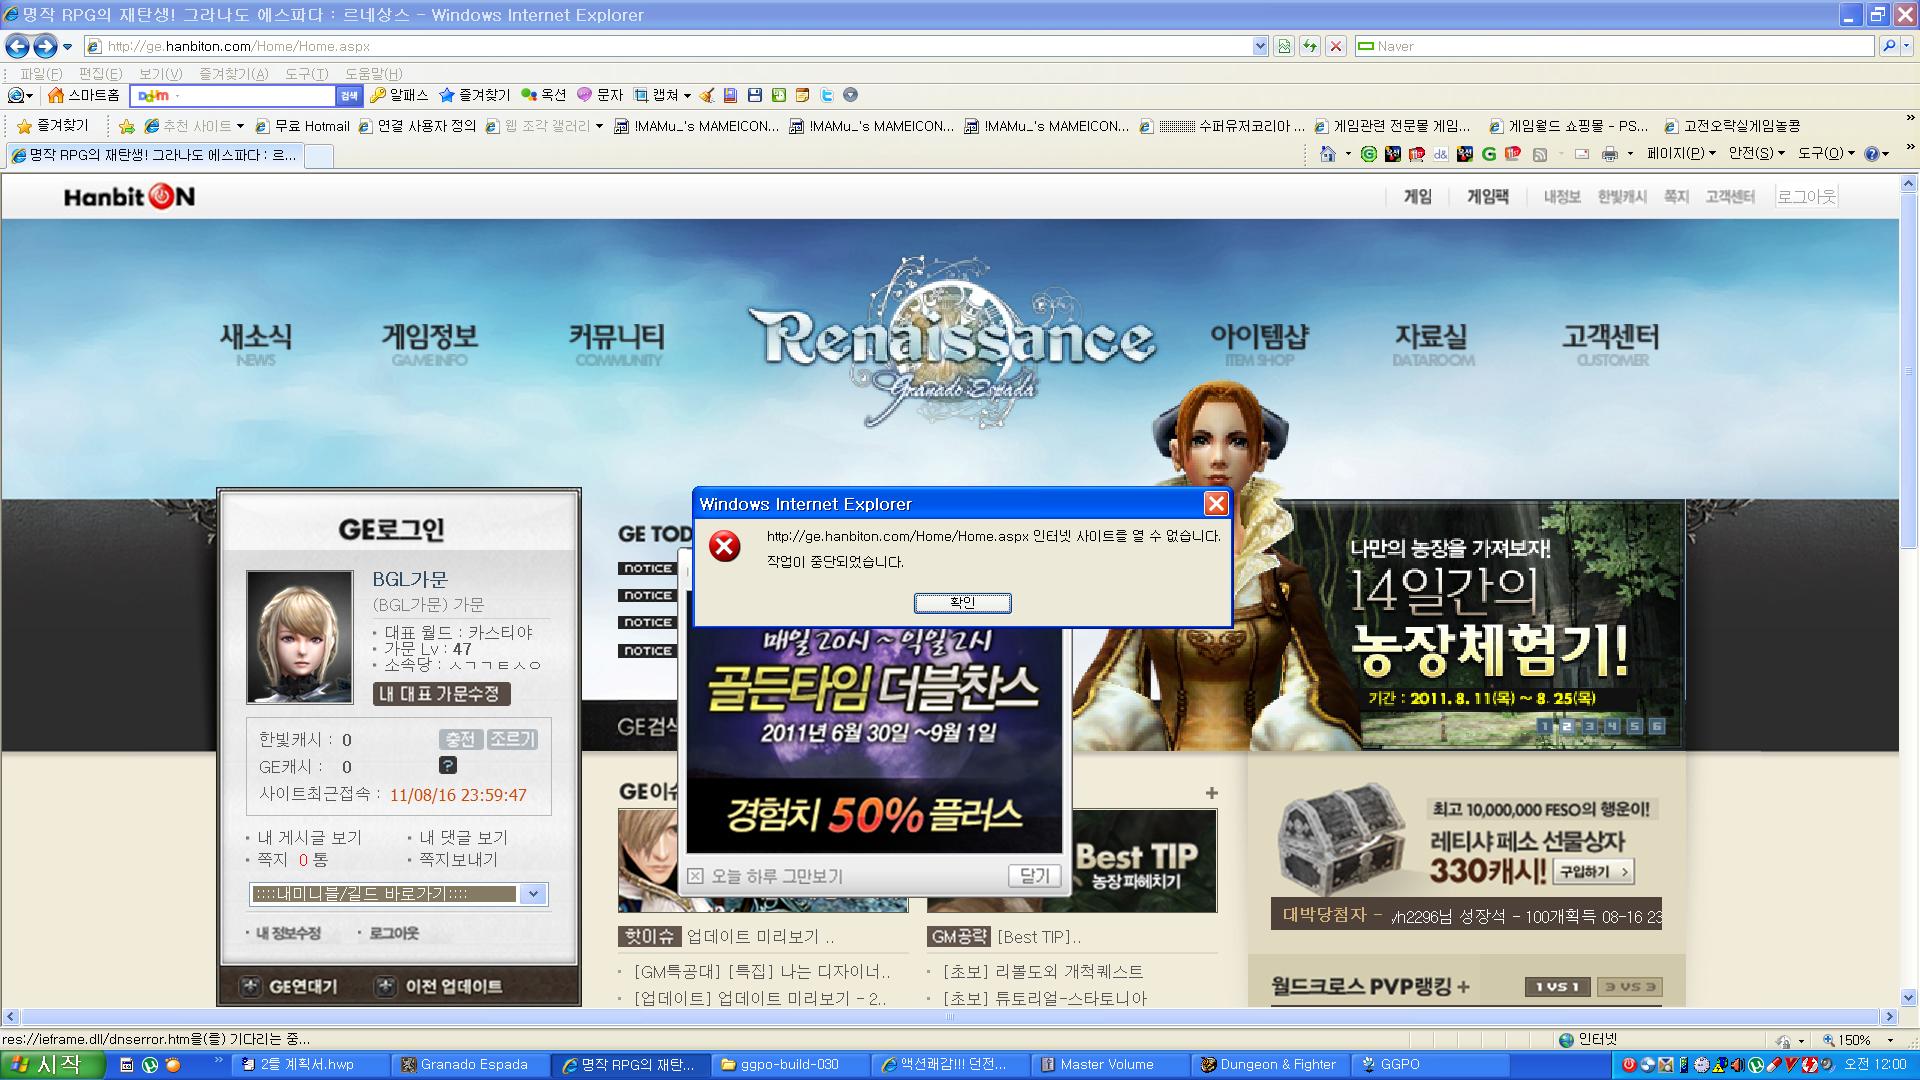The height and width of the screenshot is (1080, 1920).
Task: Click the Home icon in command bar
Action: pyautogui.click(x=1328, y=153)
